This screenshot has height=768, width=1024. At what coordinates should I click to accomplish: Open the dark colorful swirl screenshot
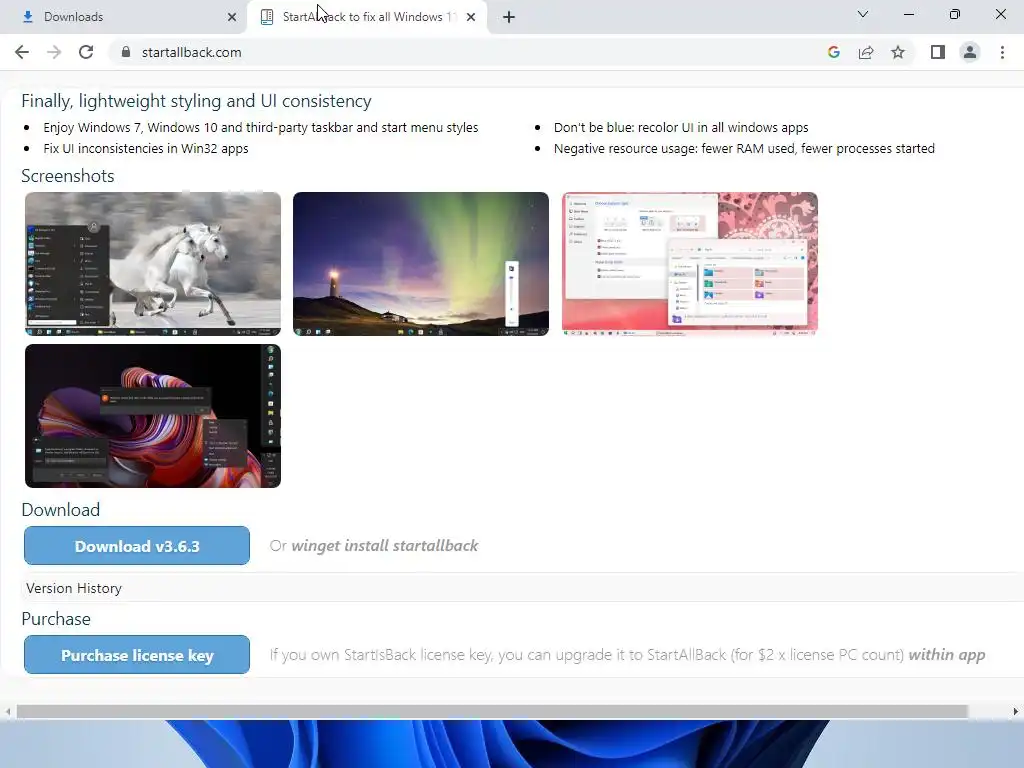[153, 416]
